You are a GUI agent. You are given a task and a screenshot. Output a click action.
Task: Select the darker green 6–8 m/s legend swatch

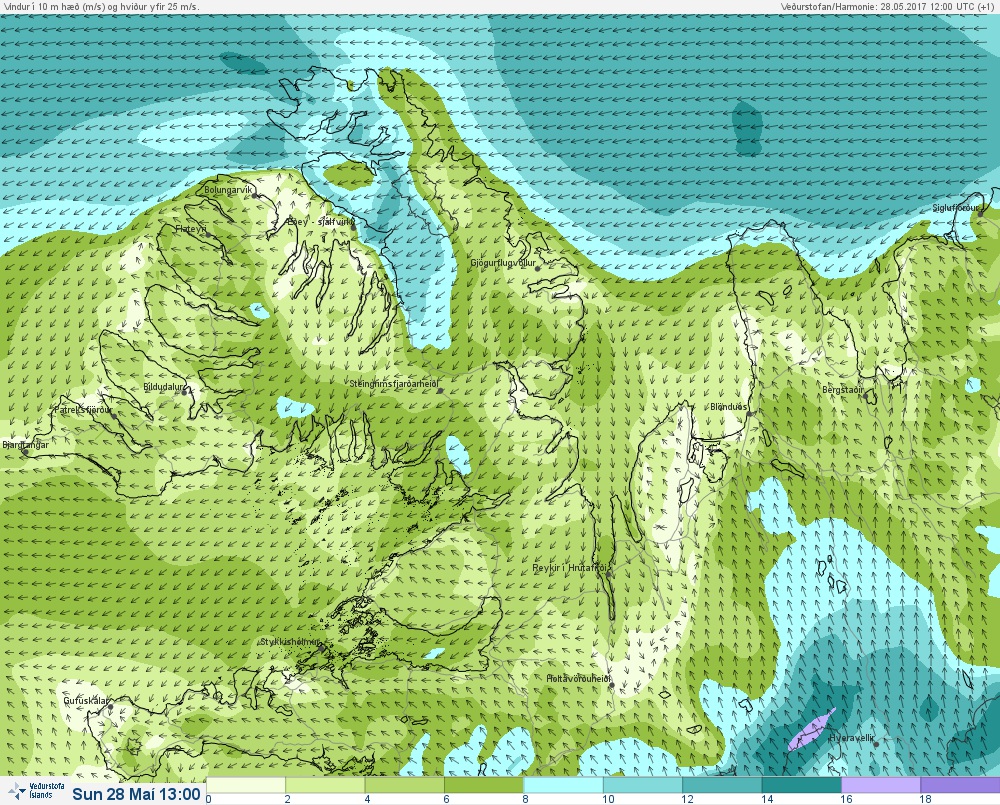coord(483,785)
